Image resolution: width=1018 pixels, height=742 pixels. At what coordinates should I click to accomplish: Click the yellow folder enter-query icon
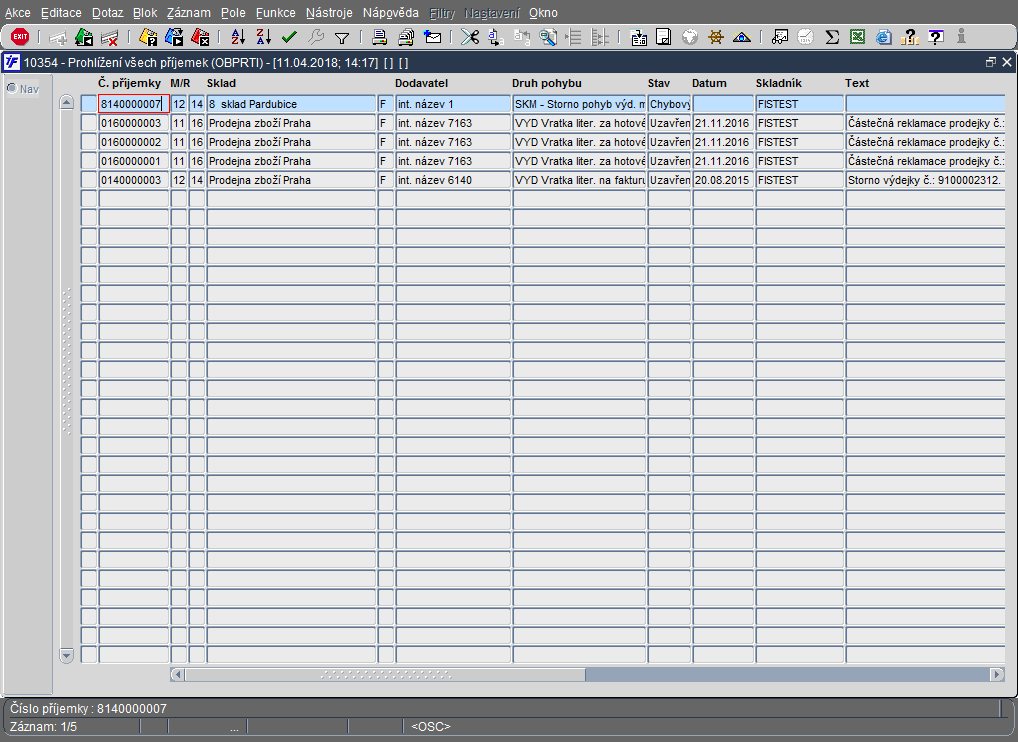click(148, 37)
